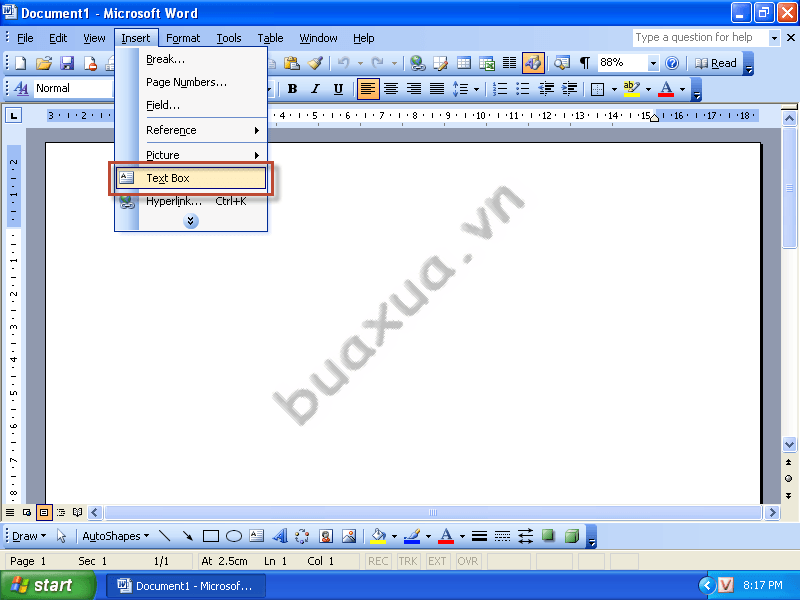
Task: Set Align Left paragraph alignment
Action: [x=367, y=89]
